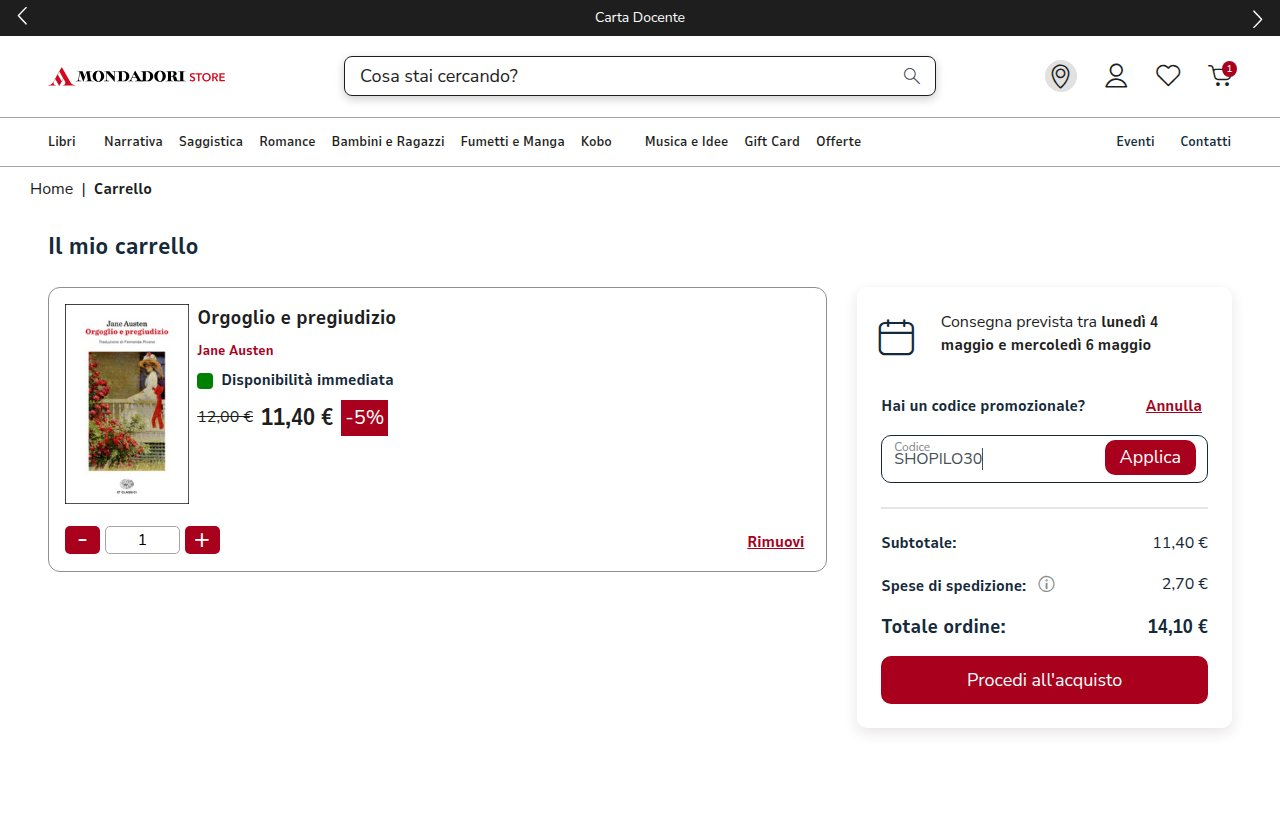The width and height of the screenshot is (1280, 832).
Task: Click the next banner arrow in top bar
Action: [x=1257, y=19]
